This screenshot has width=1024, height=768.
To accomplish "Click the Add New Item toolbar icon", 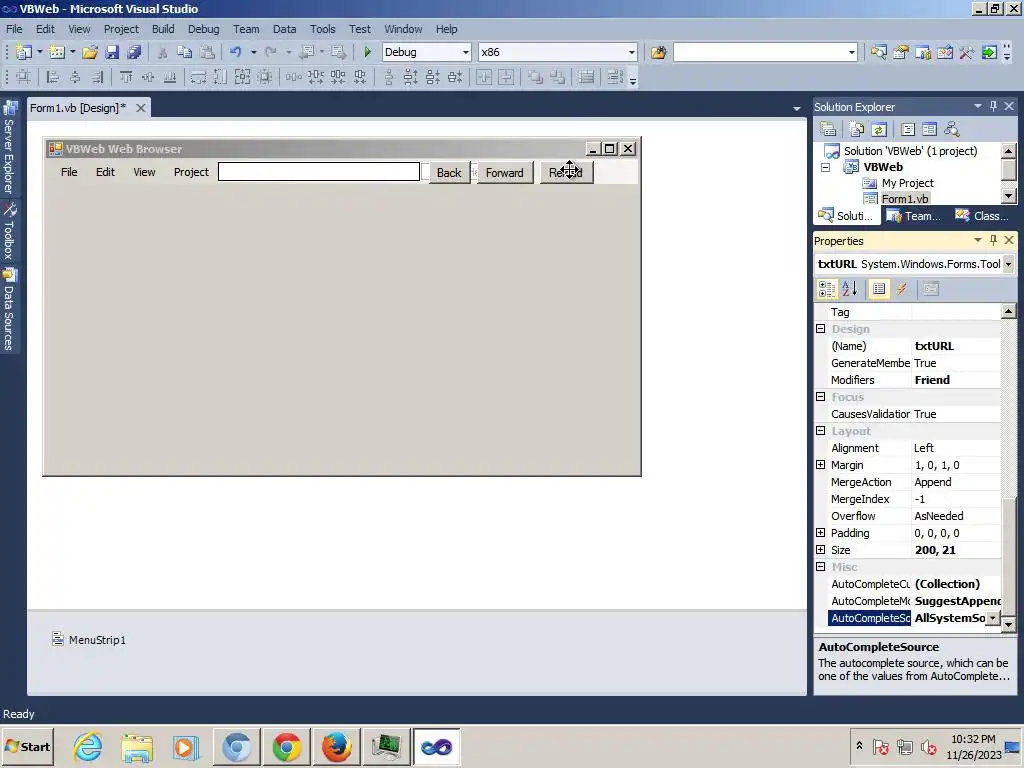I will pos(57,52).
